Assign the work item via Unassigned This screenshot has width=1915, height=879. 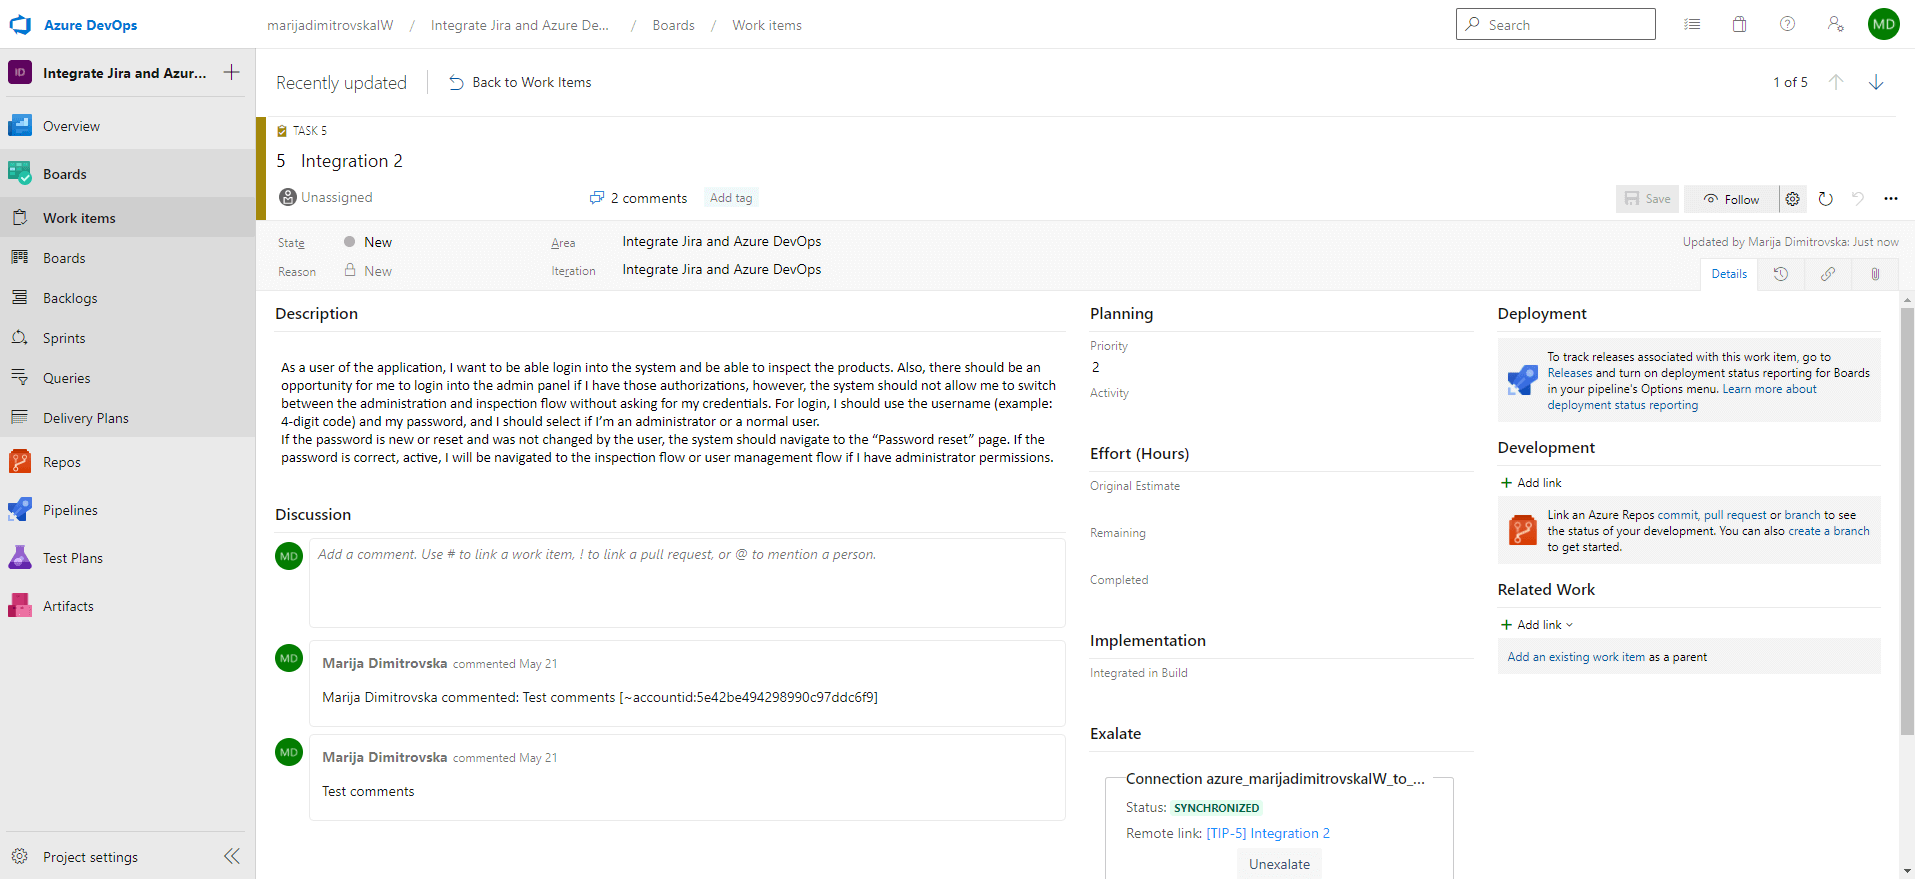(x=326, y=197)
